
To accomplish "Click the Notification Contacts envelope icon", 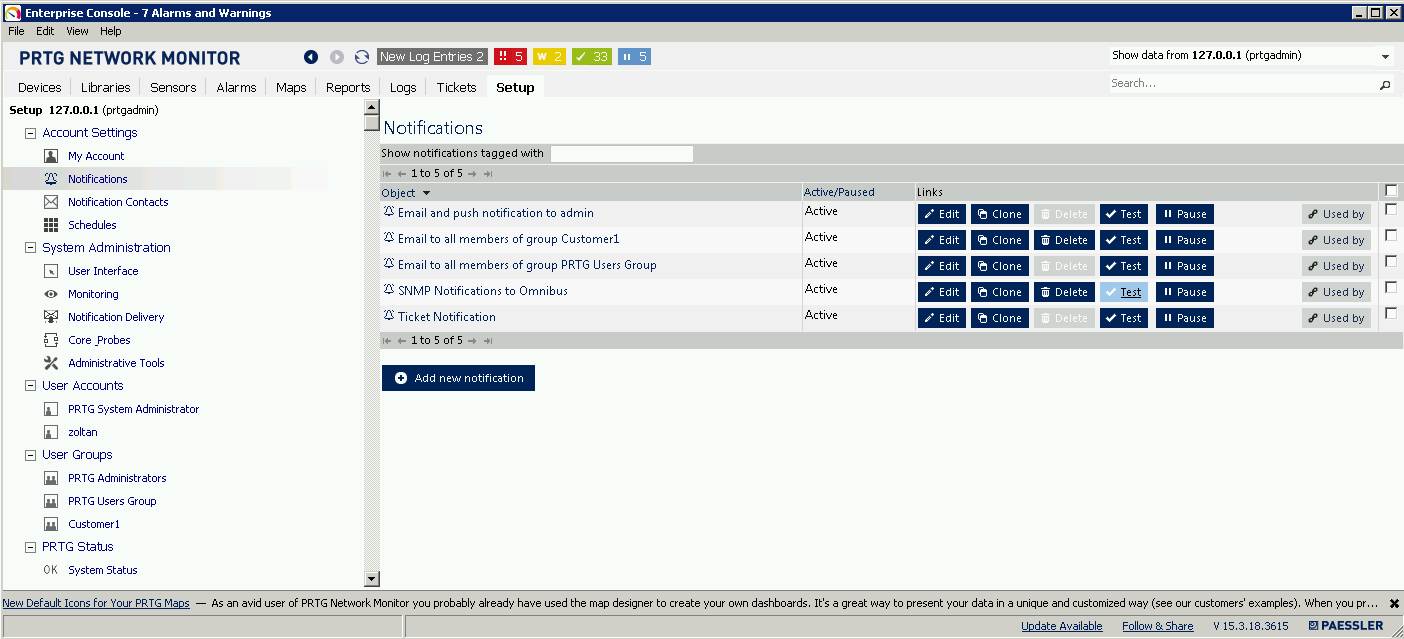I will tap(51, 202).
